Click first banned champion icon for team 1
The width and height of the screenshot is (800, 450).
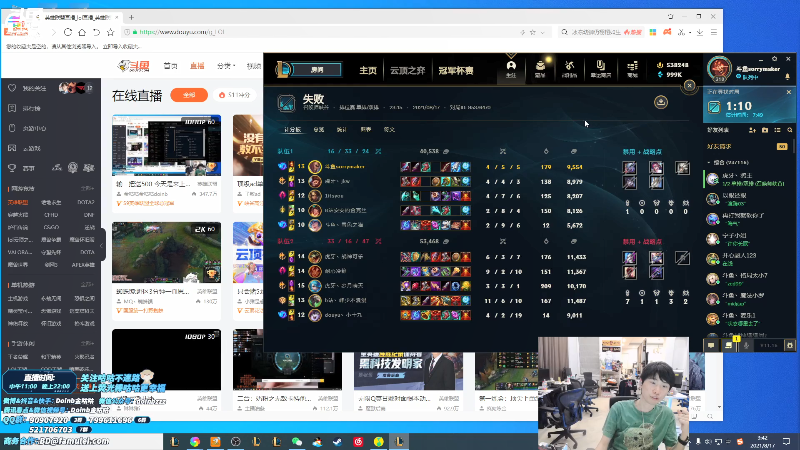click(x=630, y=167)
